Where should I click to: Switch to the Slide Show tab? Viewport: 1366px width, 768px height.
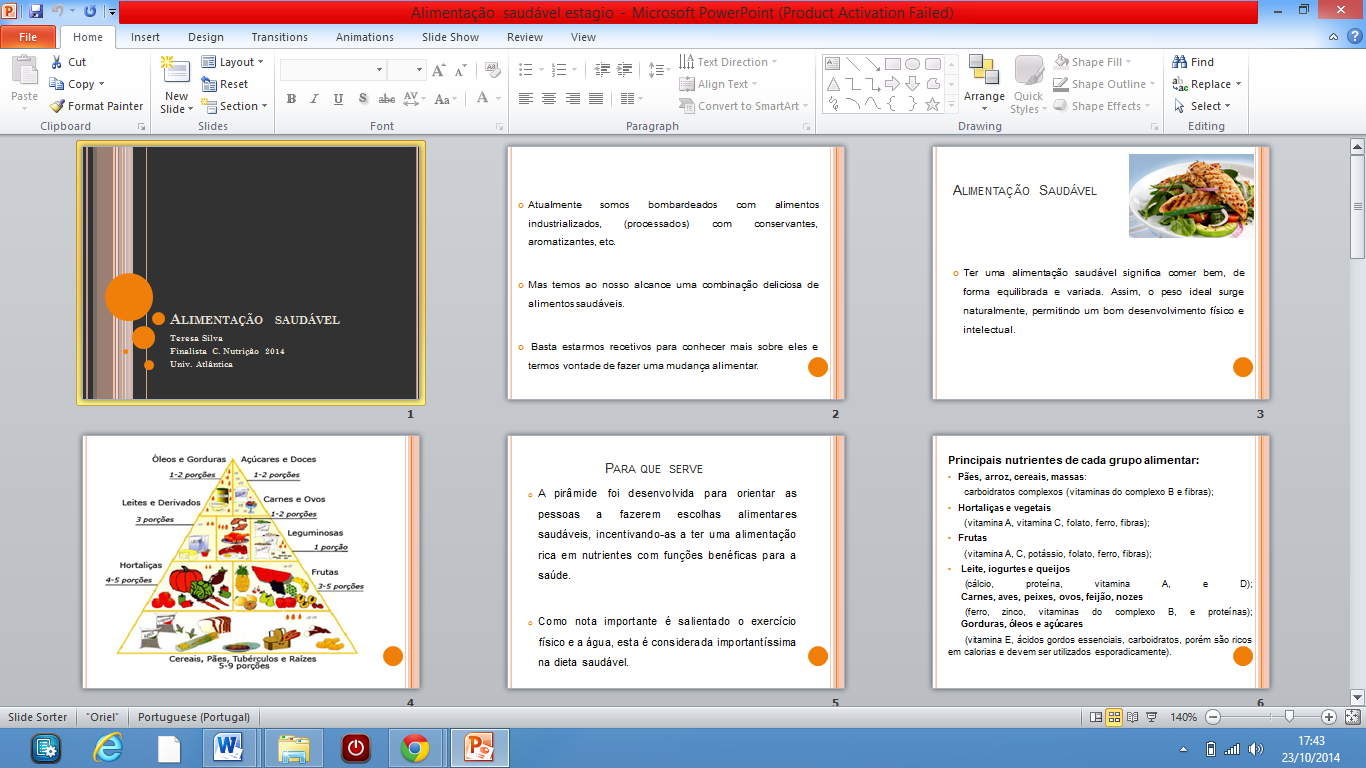click(451, 37)
